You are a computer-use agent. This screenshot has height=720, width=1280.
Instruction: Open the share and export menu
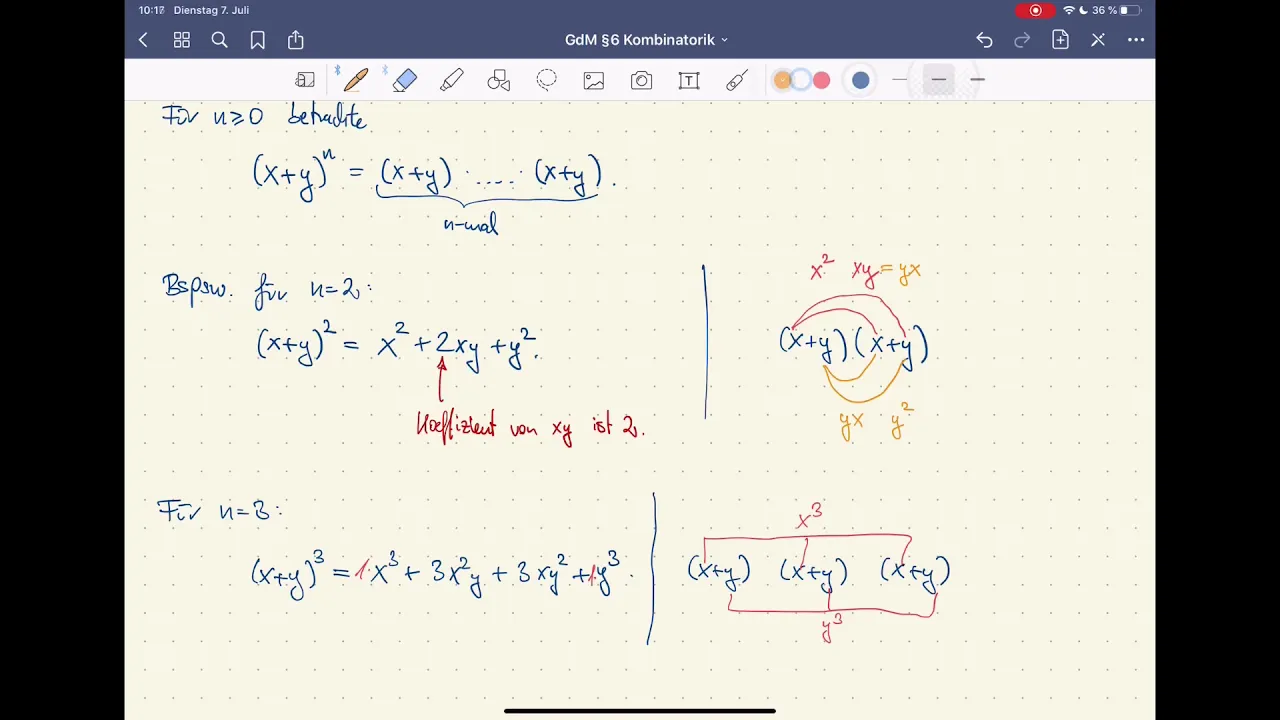(295, 40)
